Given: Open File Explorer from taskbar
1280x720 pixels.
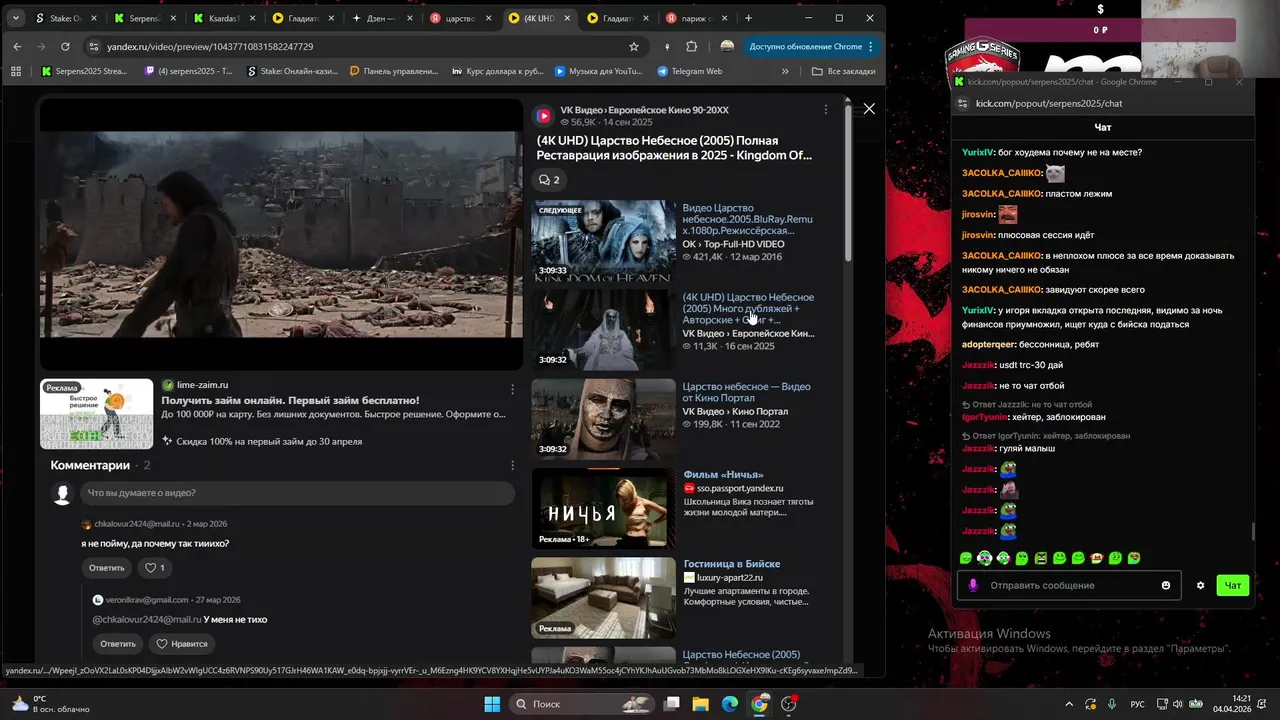Looking at the screenshot, I should pos(700,704).
